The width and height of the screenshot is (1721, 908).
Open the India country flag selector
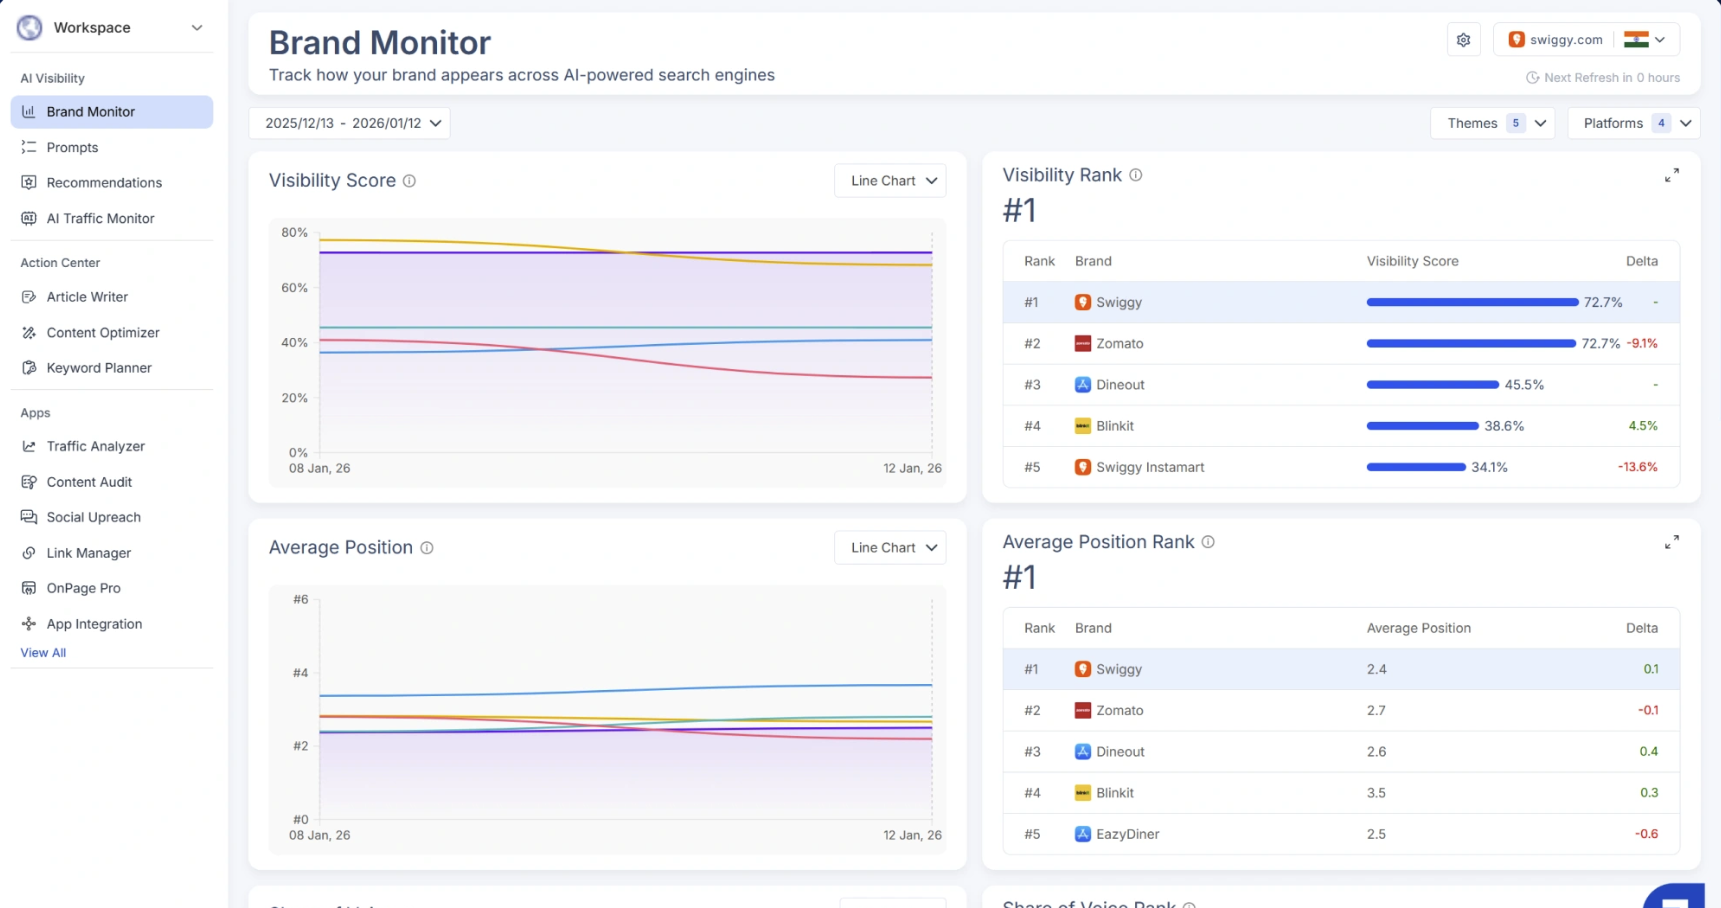[1644, 40]
